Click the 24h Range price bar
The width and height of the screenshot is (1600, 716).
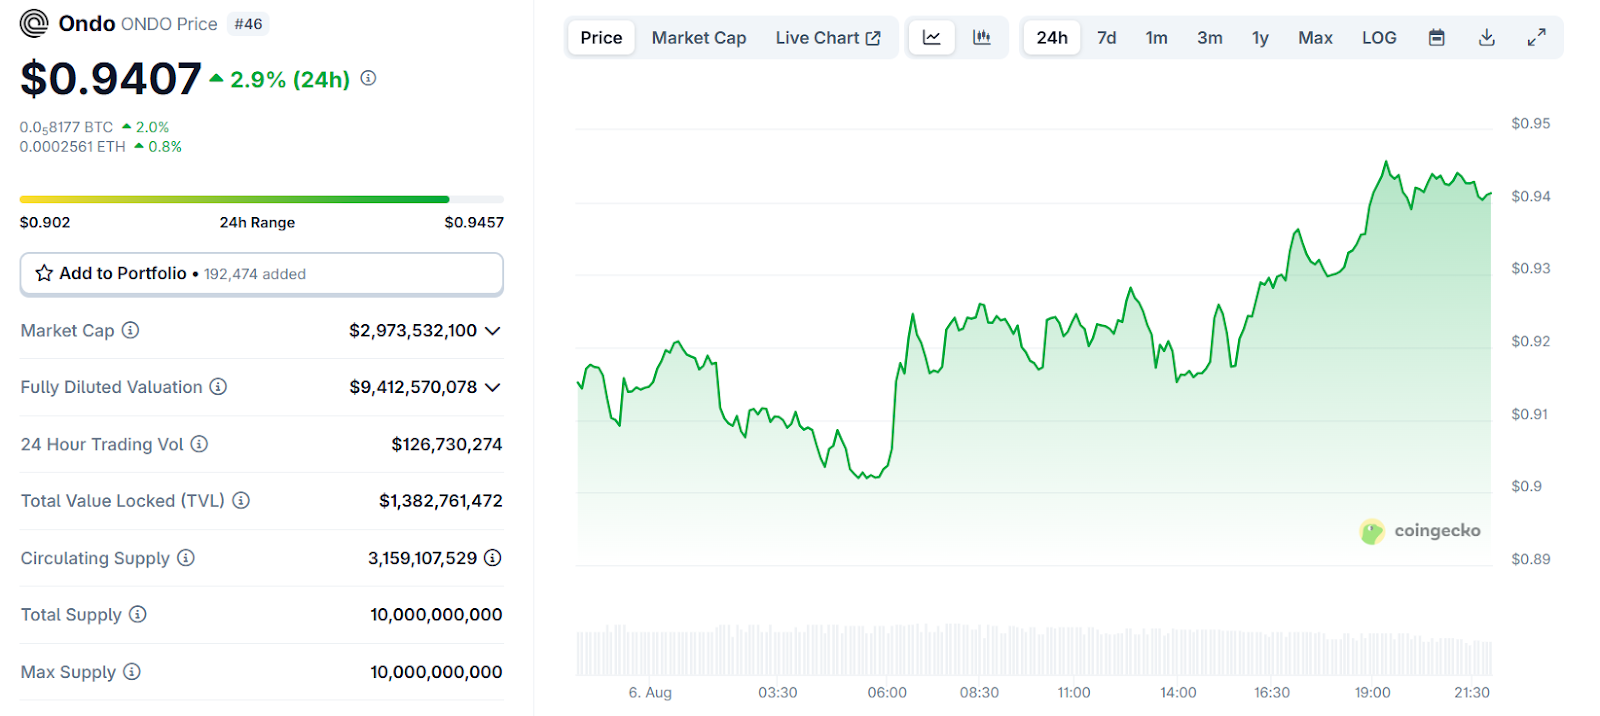tap(261, 200)
